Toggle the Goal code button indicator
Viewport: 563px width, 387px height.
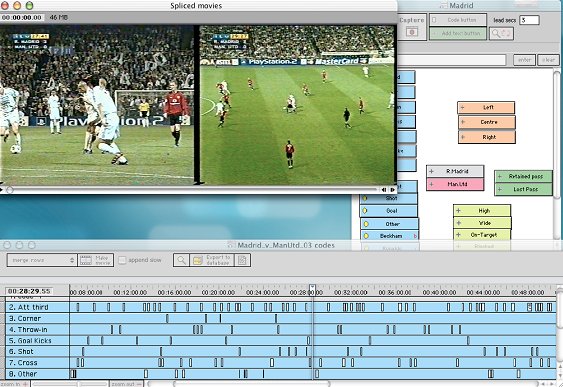[365, 211]
